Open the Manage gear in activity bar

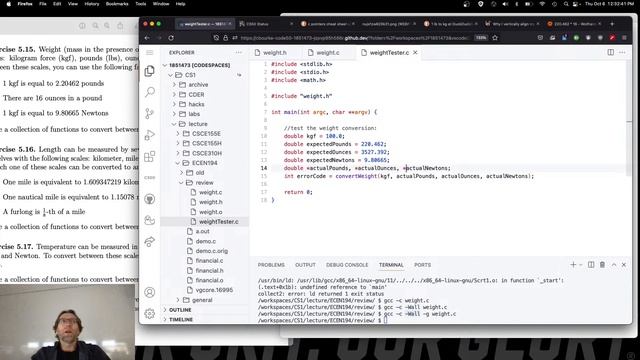pos(150,313)
